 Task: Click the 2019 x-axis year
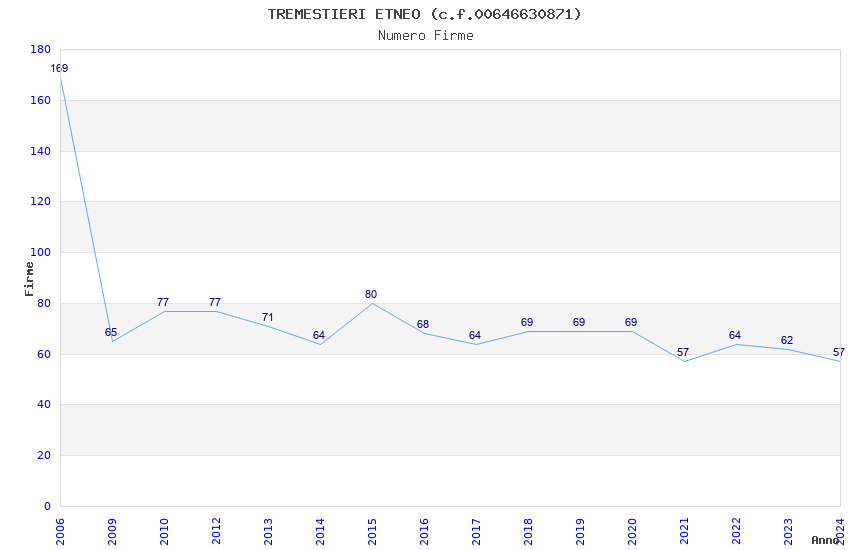point(580,532)
